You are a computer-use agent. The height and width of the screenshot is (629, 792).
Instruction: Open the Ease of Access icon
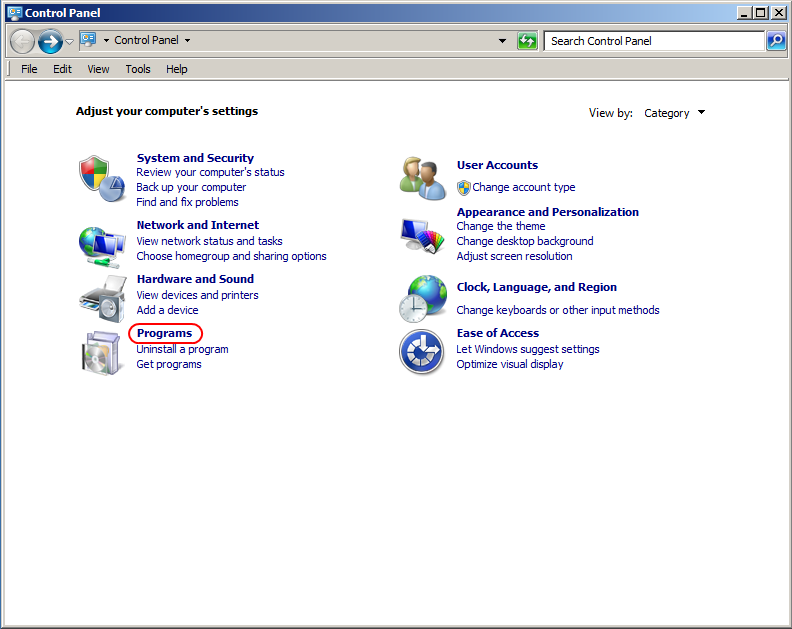422,352
